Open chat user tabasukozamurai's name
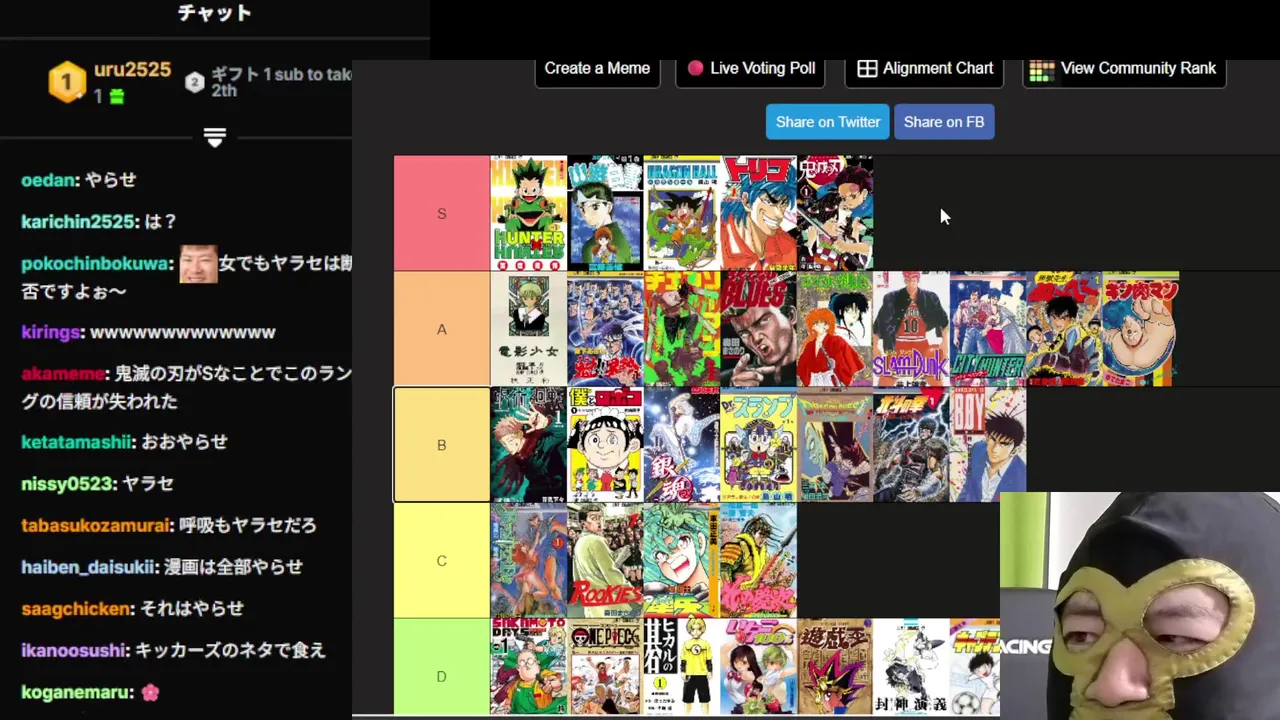Screen dimensions: 1280x720 tap(95, 525)
